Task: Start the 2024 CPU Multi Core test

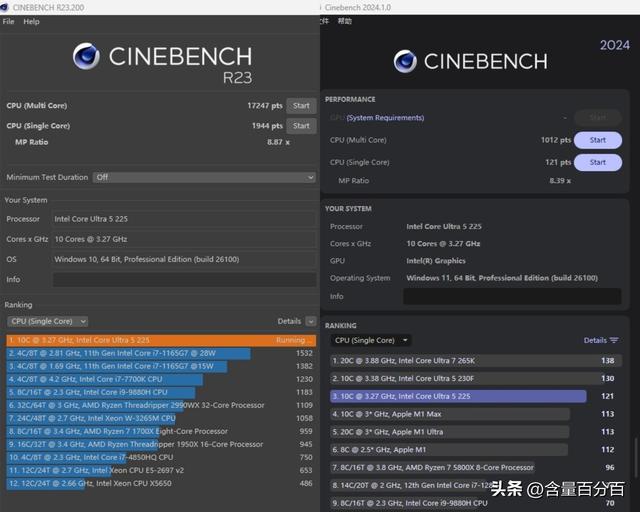Action: pos(598,140)
